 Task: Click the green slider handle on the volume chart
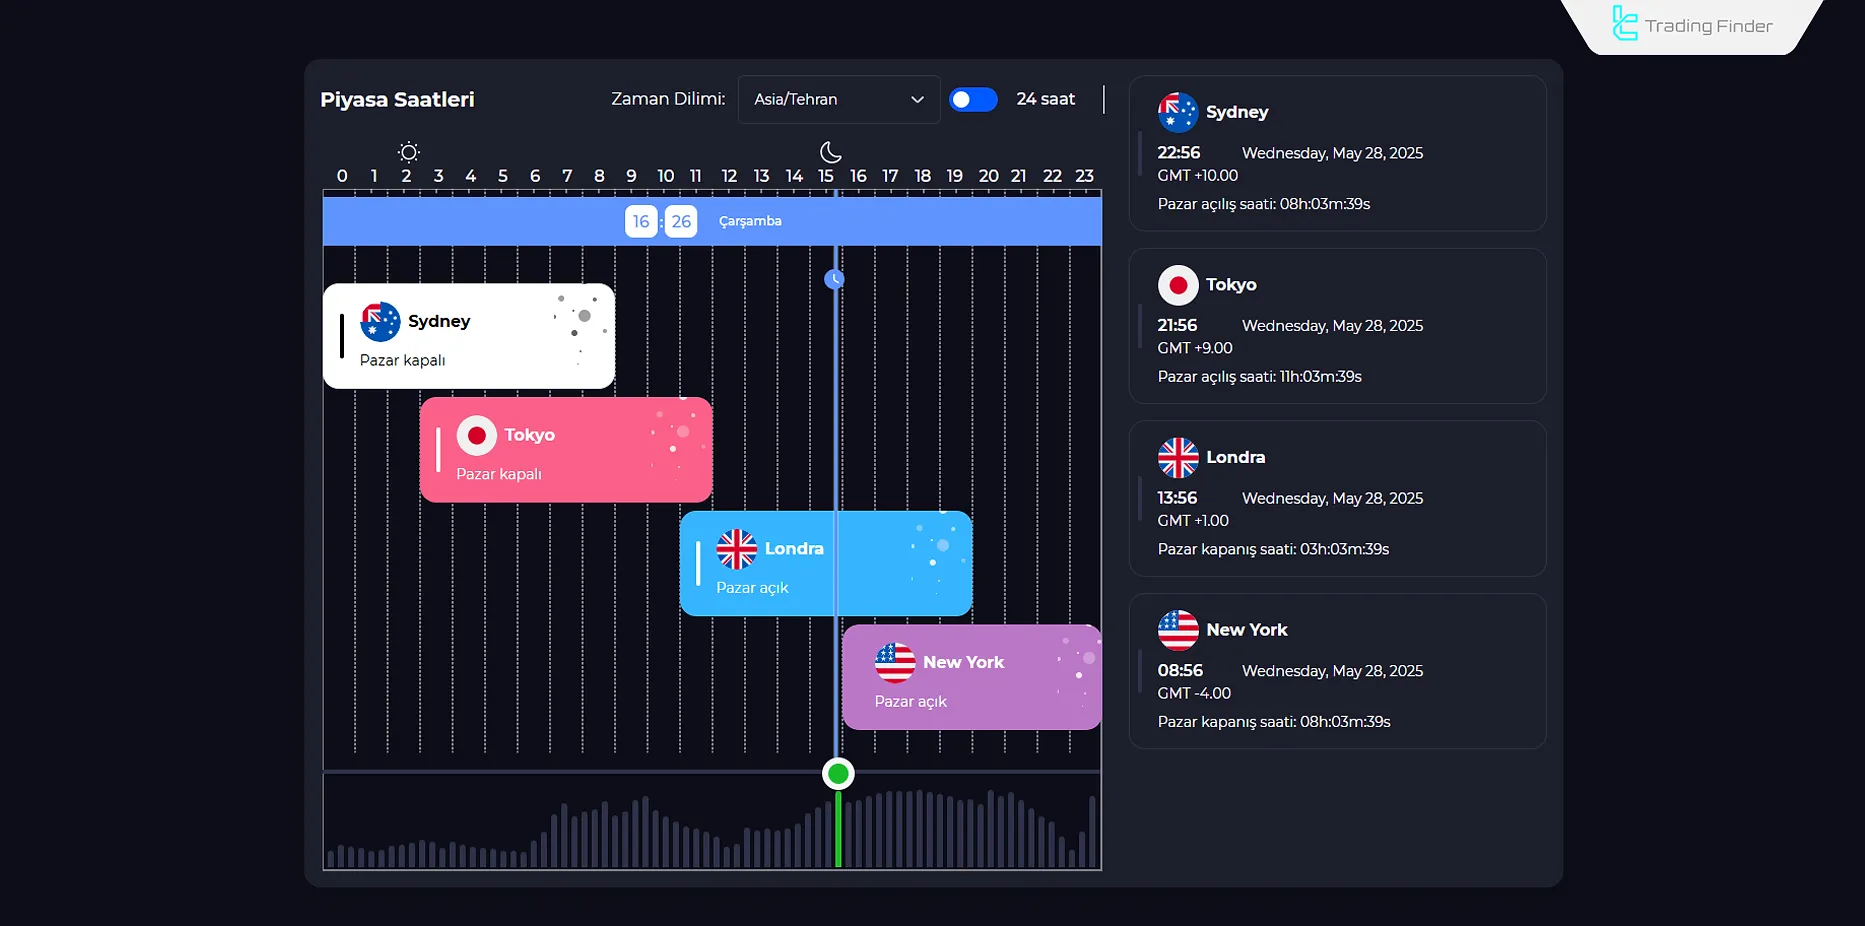838,774
